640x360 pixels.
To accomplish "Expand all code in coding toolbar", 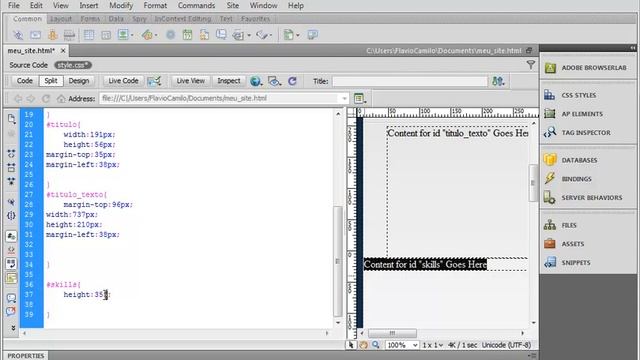I will pos(11,181).
